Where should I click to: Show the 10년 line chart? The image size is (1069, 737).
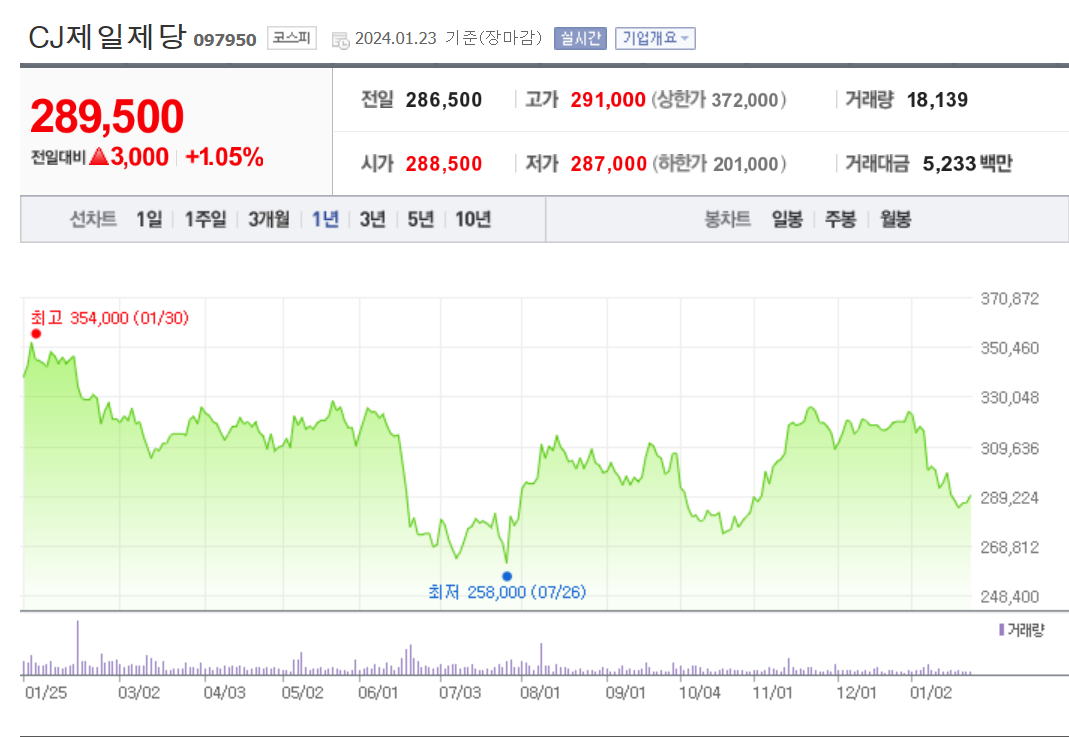pos(473,220)
